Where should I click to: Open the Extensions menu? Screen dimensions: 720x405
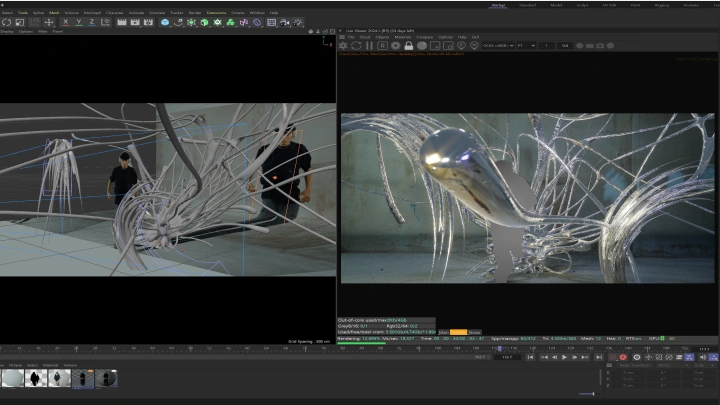(x=216, y=13)
